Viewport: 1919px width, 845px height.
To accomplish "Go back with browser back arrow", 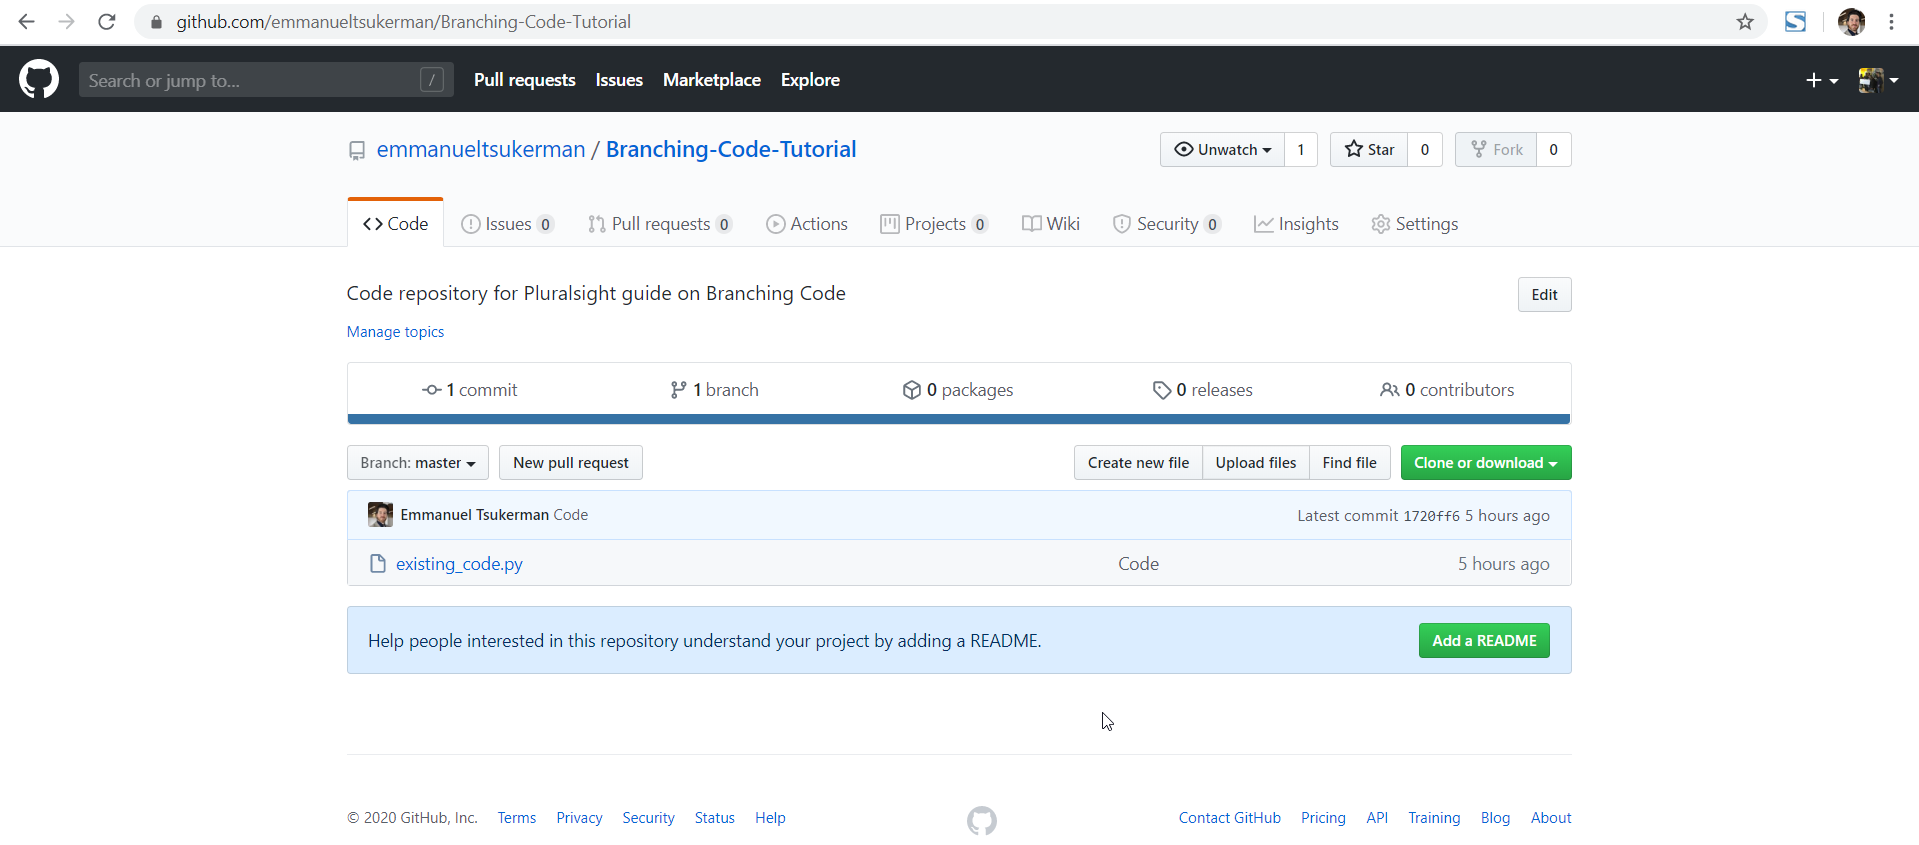I will tap(27, 22).
